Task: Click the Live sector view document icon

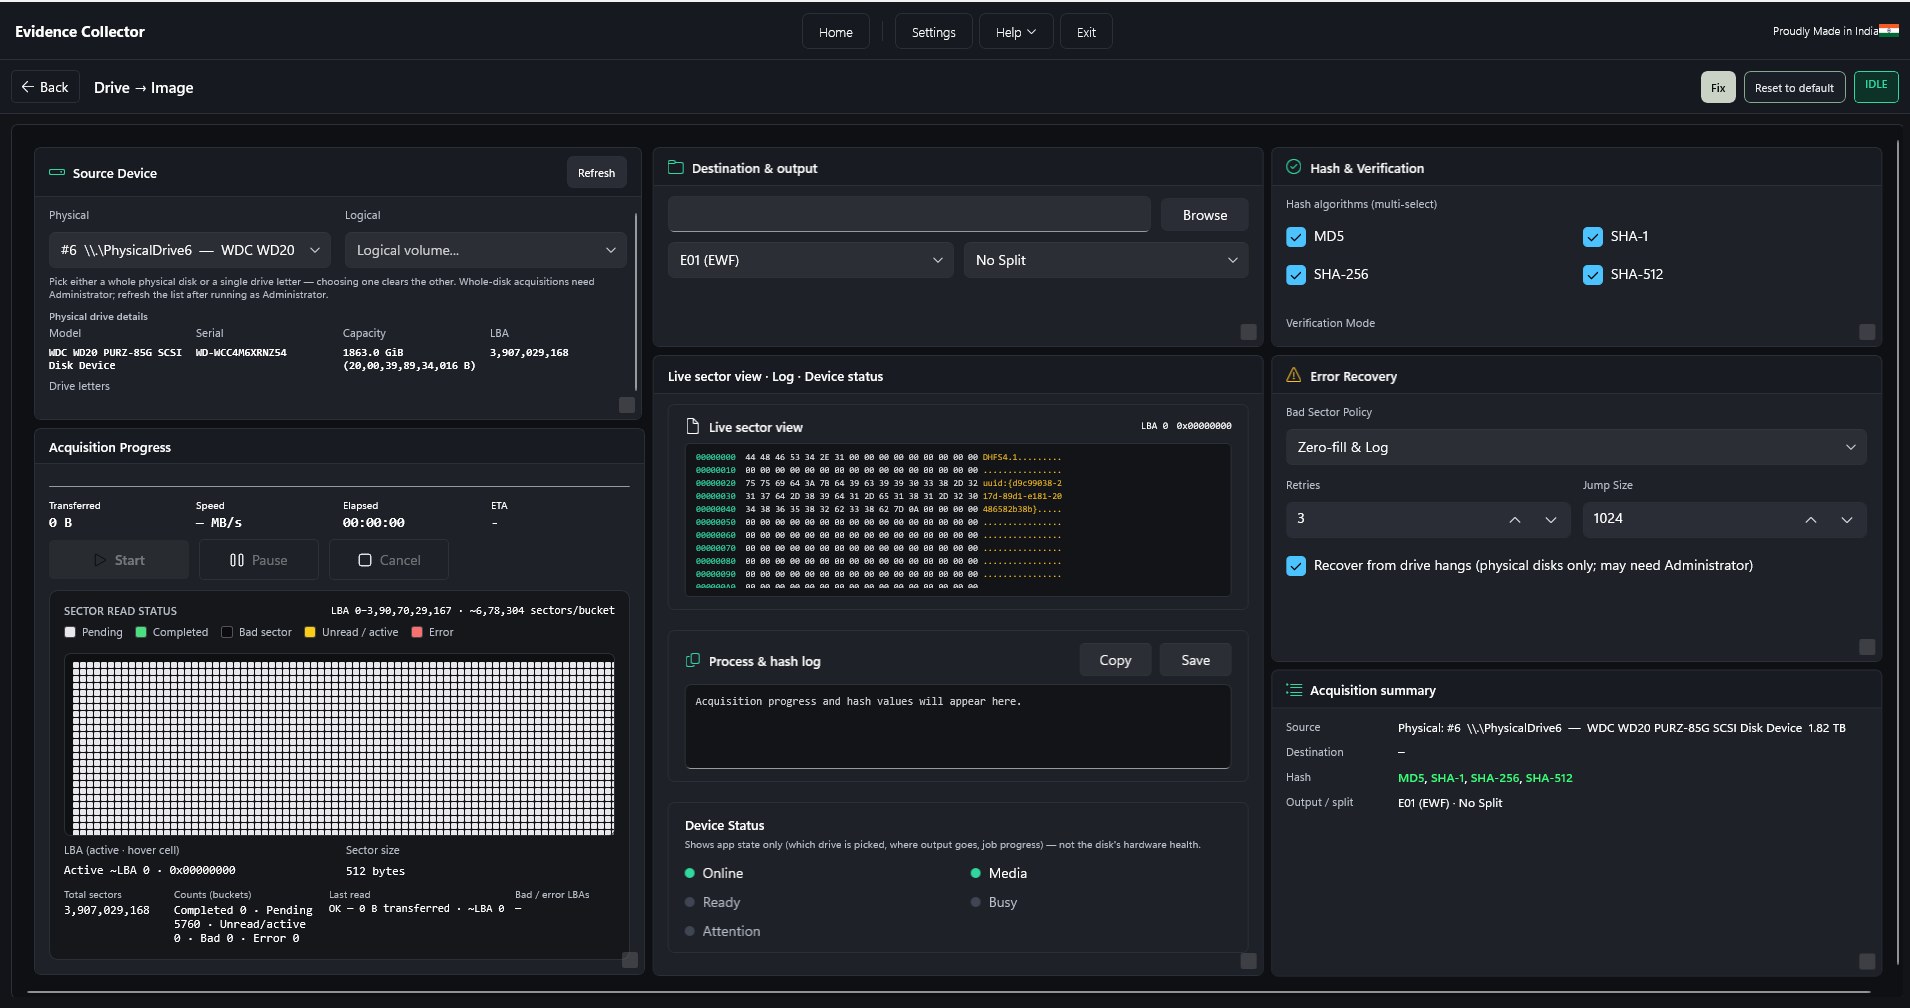Action: point(692,427)
